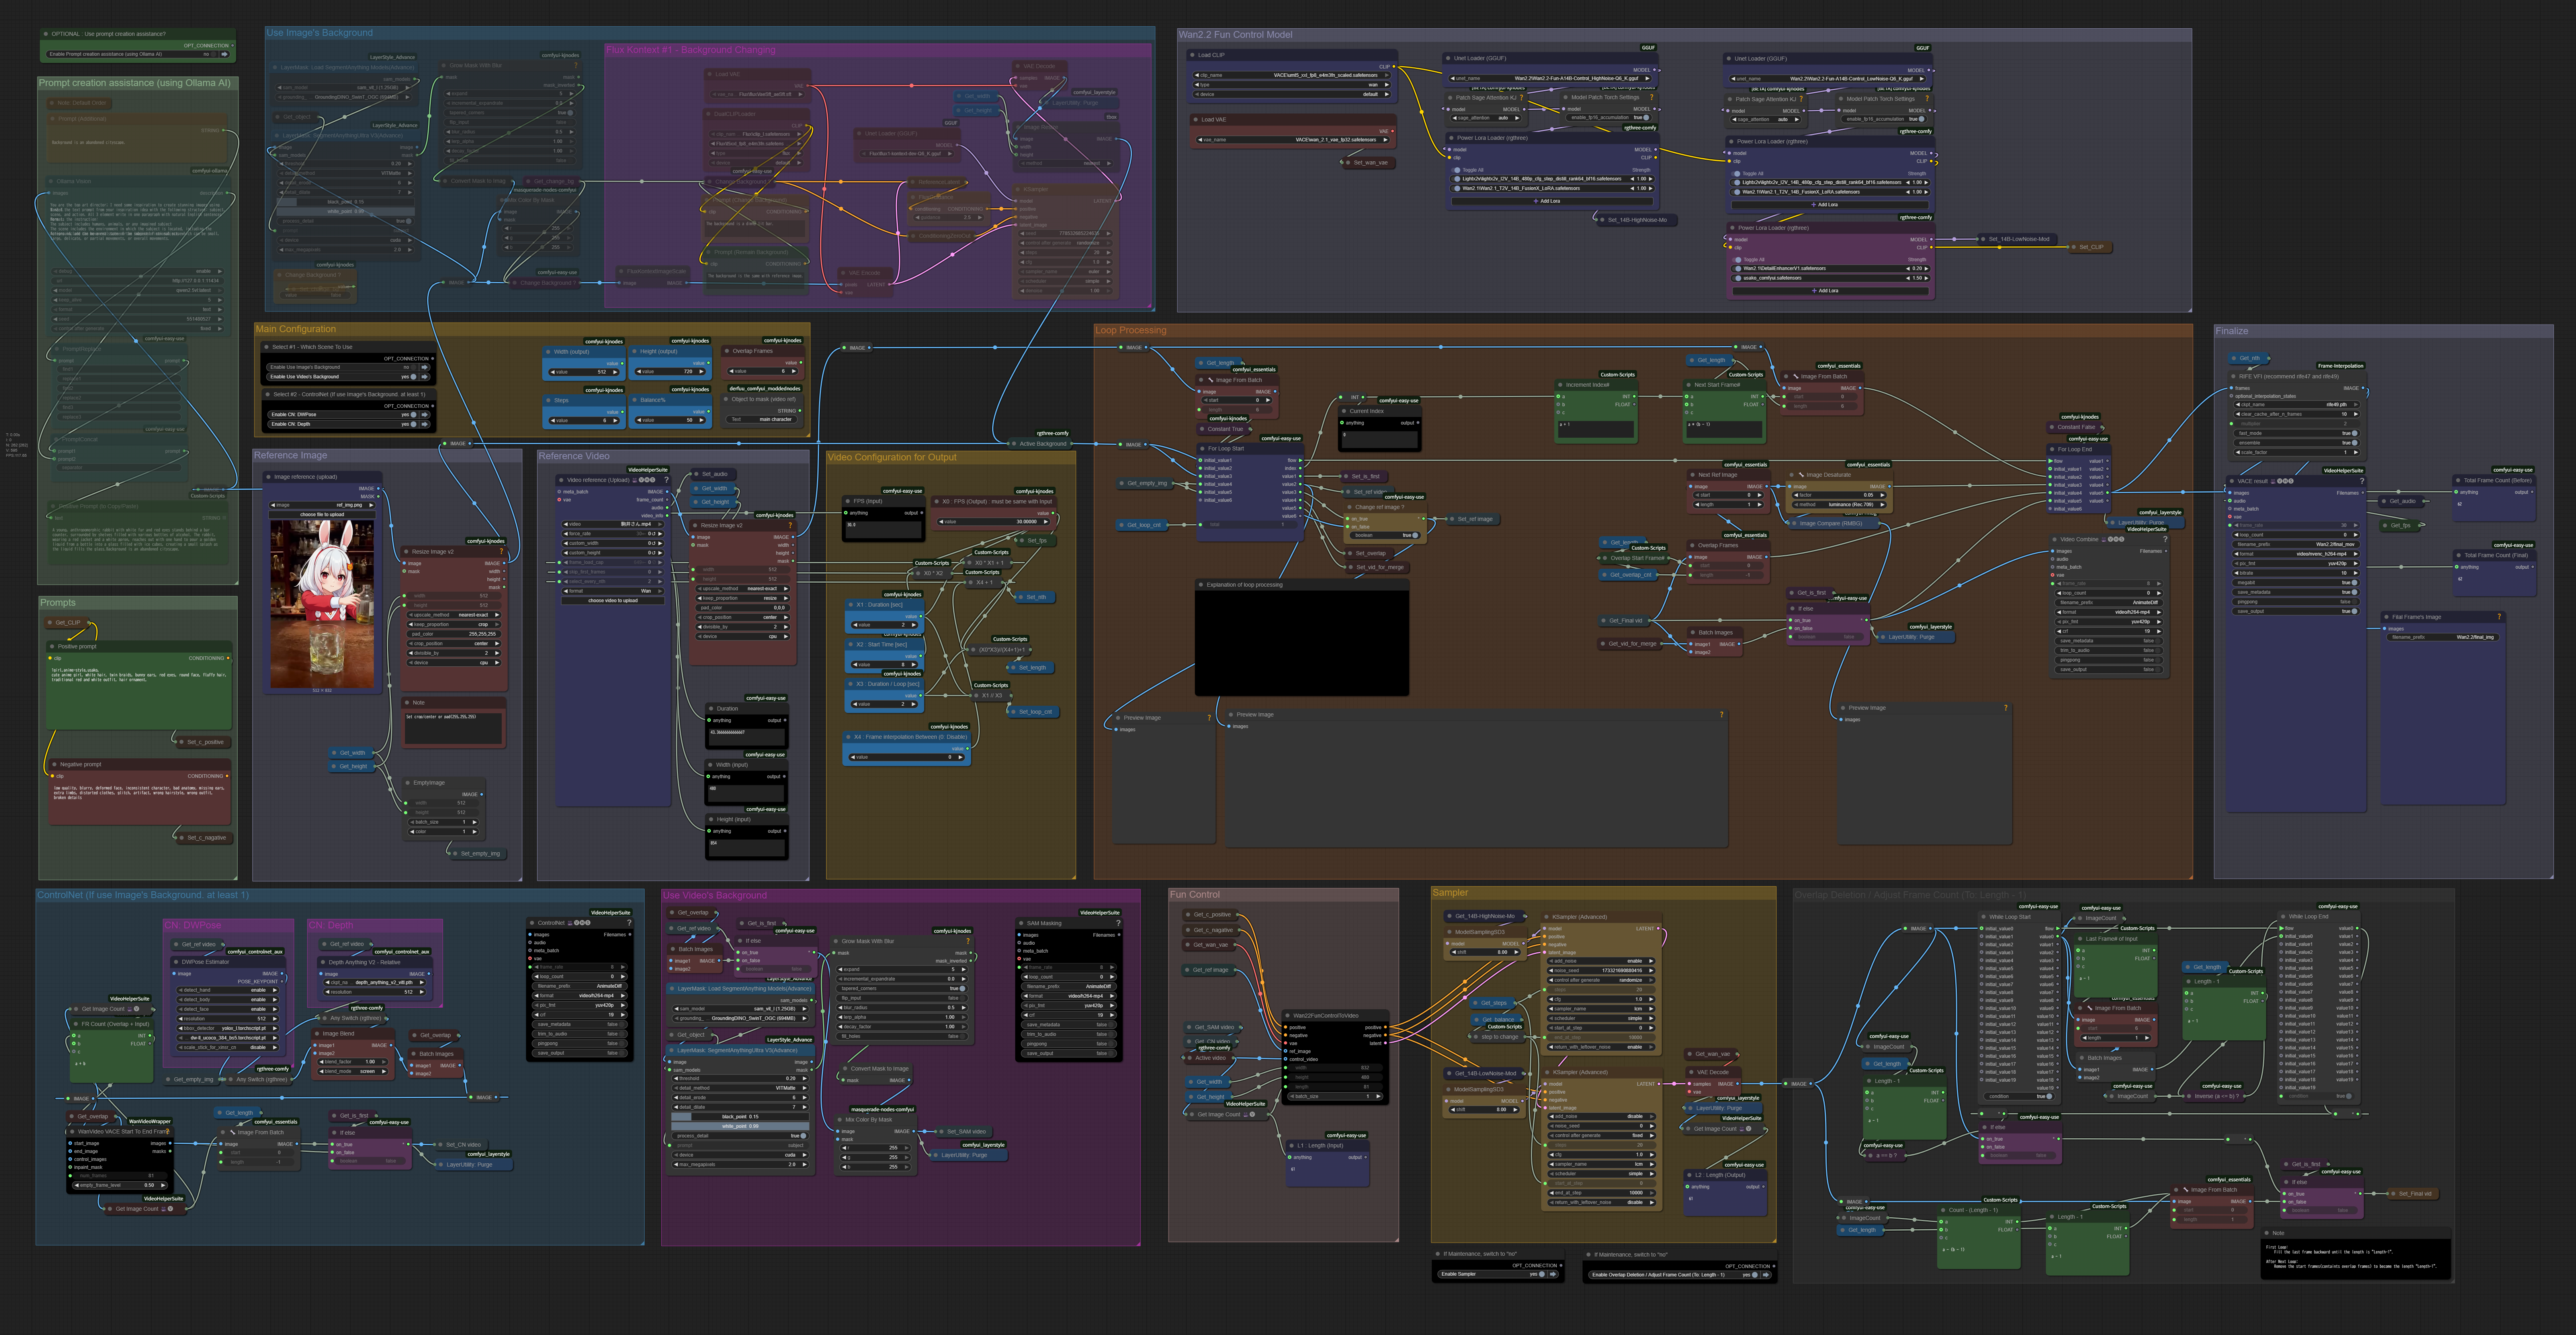
Task: Toggle Enable Use Image's Background switch
Action: [x=413, y=367]
